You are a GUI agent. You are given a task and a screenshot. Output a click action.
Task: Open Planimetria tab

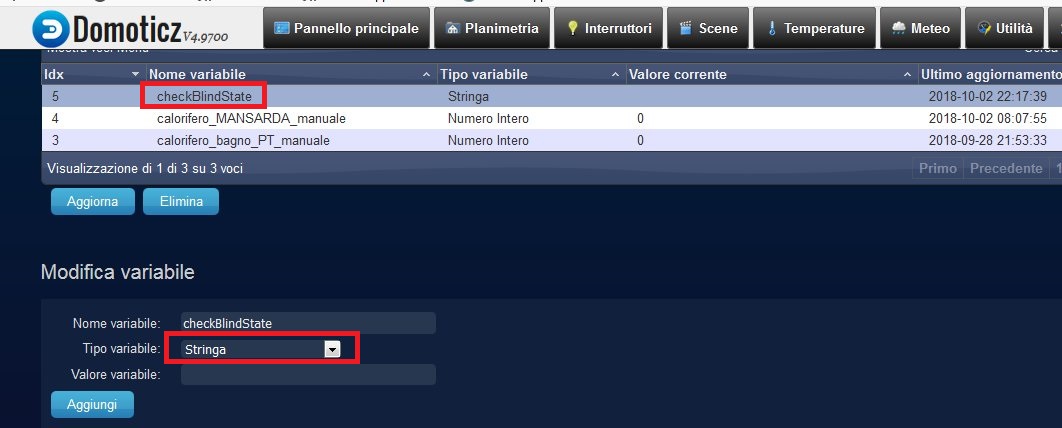coord(492,28)
